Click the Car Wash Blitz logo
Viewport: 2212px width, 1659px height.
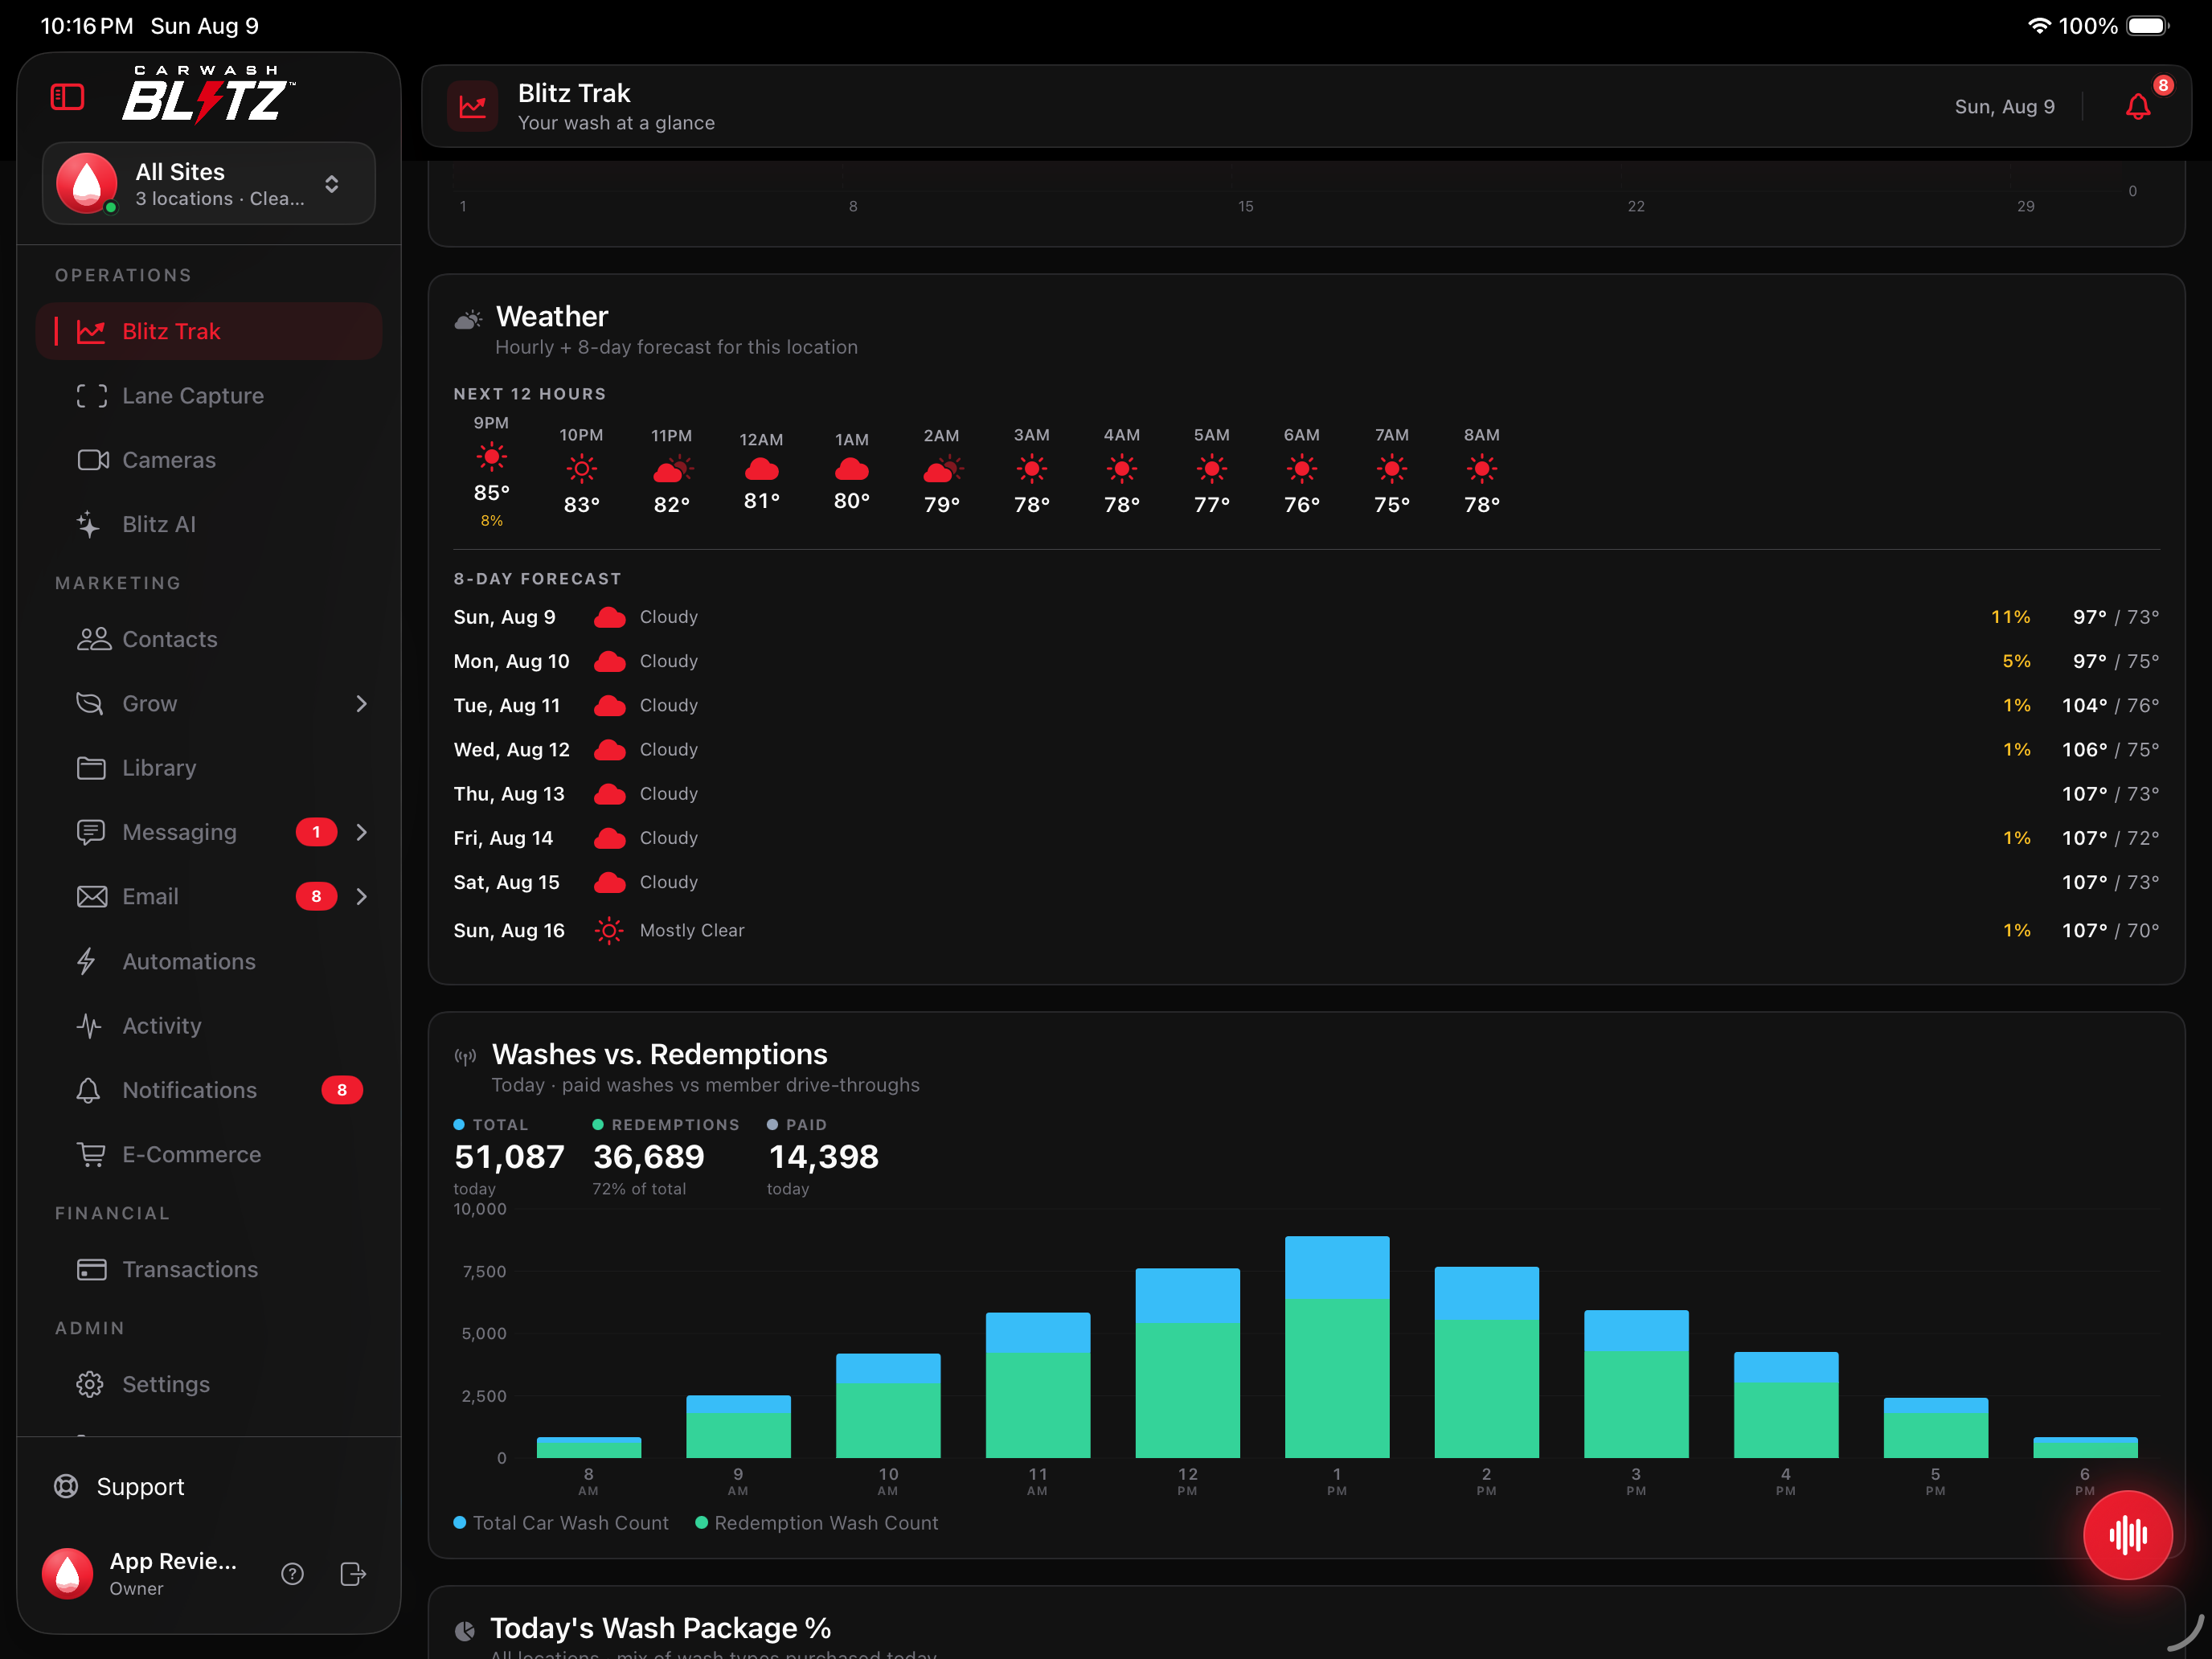(208, 94)
